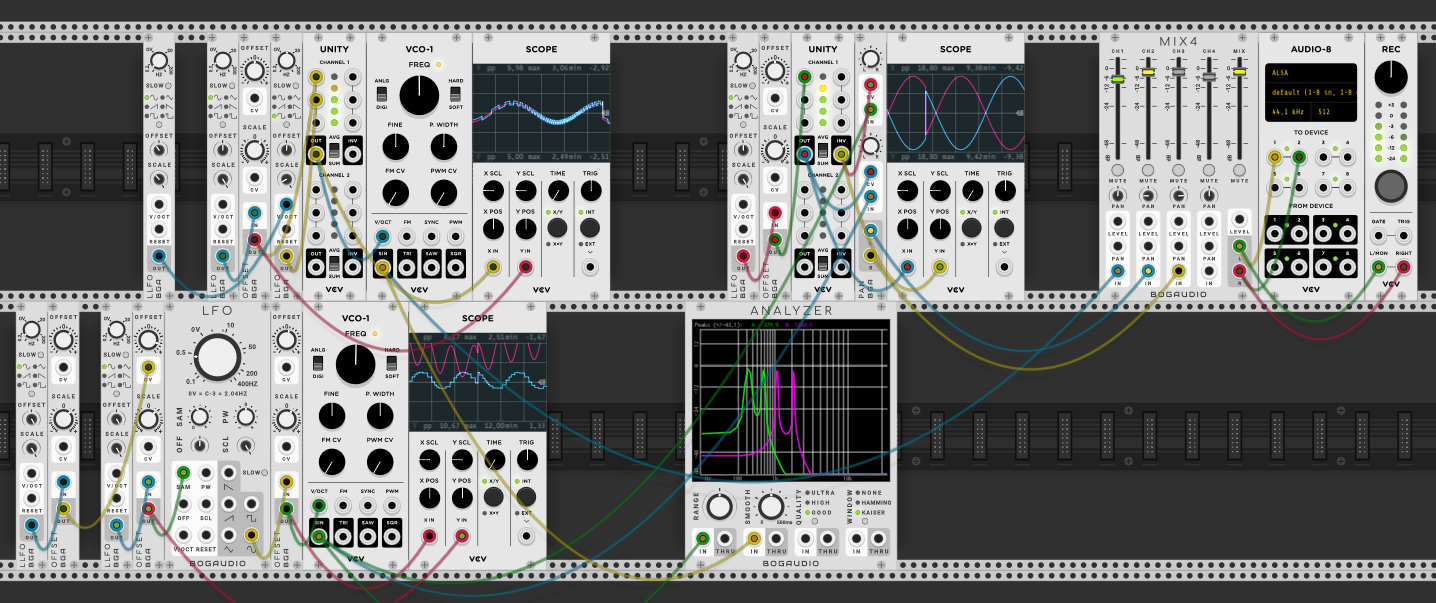Click the MIX4 L output jack
The height and width of the screenshot is (603, 1436).
pos(1240,245)
